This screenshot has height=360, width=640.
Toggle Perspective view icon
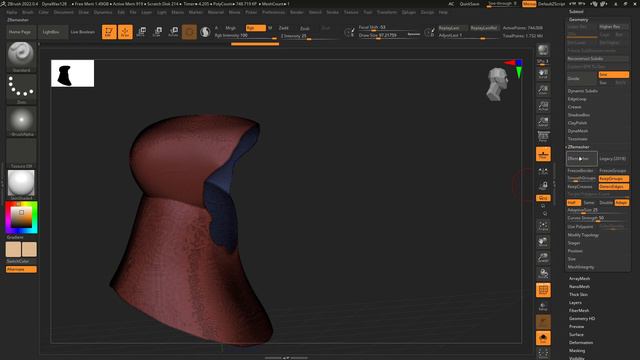pyautogui.click(x=543, y=137)
